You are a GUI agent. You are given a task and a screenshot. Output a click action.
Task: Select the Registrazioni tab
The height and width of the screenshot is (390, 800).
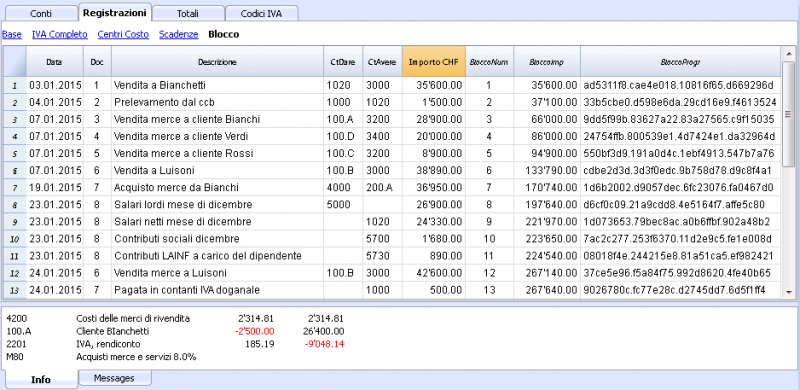(x=115, y=12)
